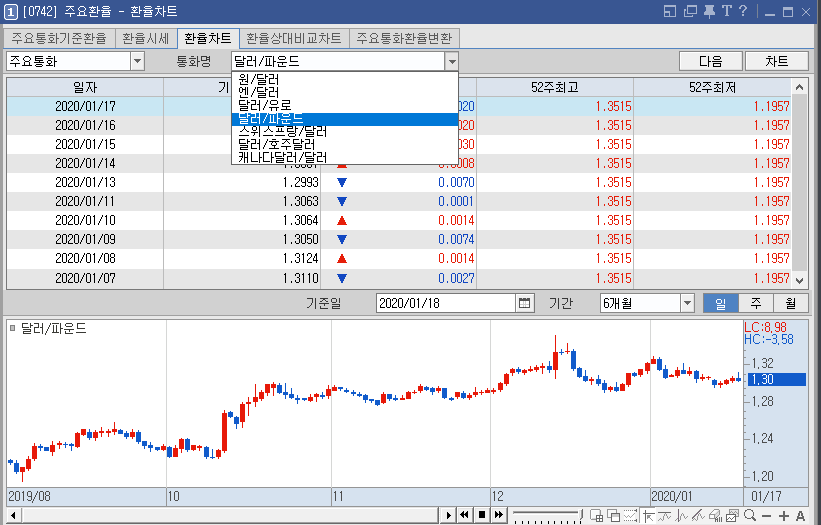Select the 2020/01/10 table row date

85,220
